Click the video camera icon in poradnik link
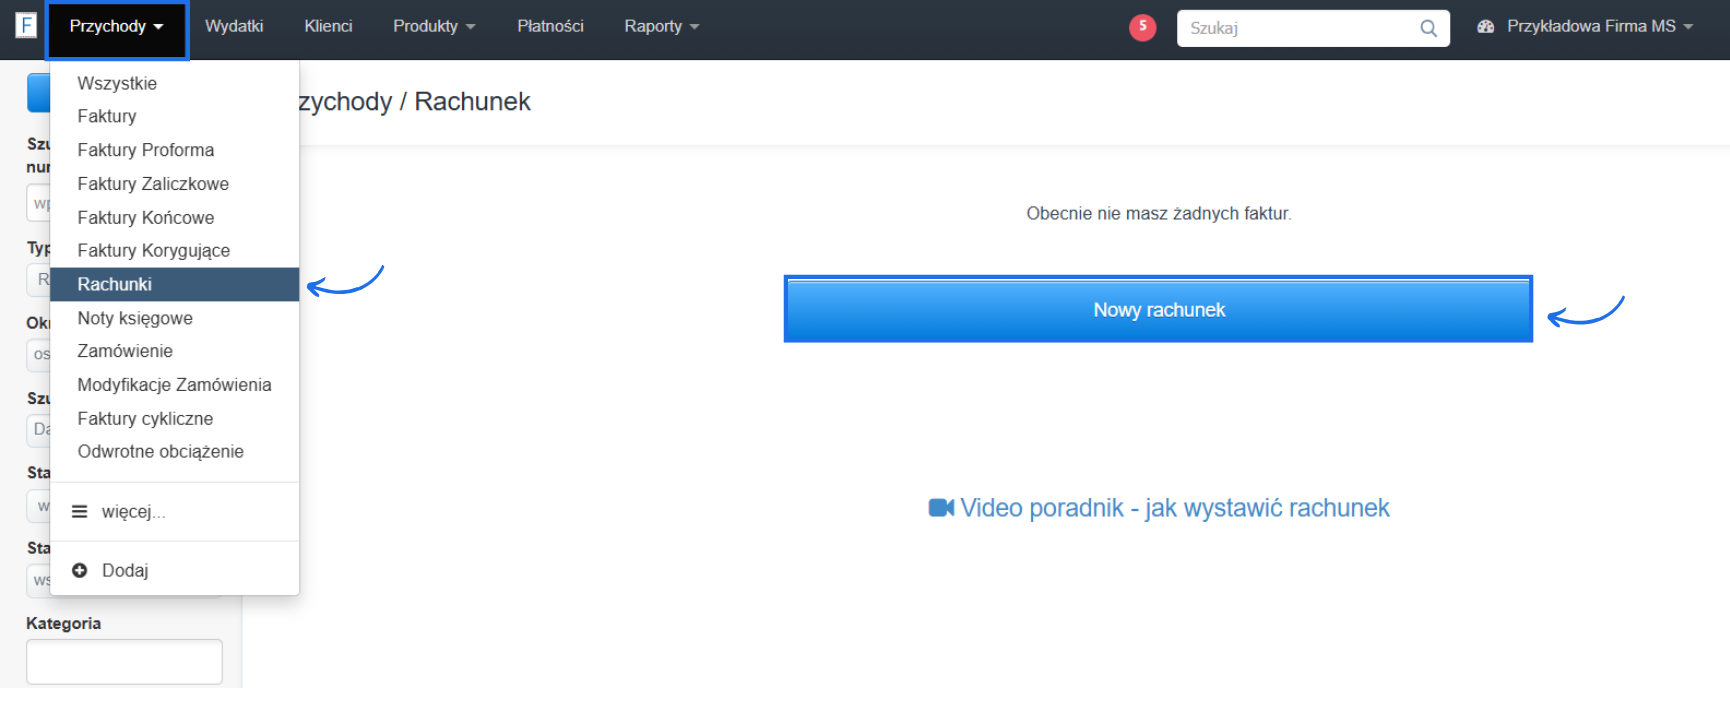The image size is (1730, 705). tap(941, 508)
